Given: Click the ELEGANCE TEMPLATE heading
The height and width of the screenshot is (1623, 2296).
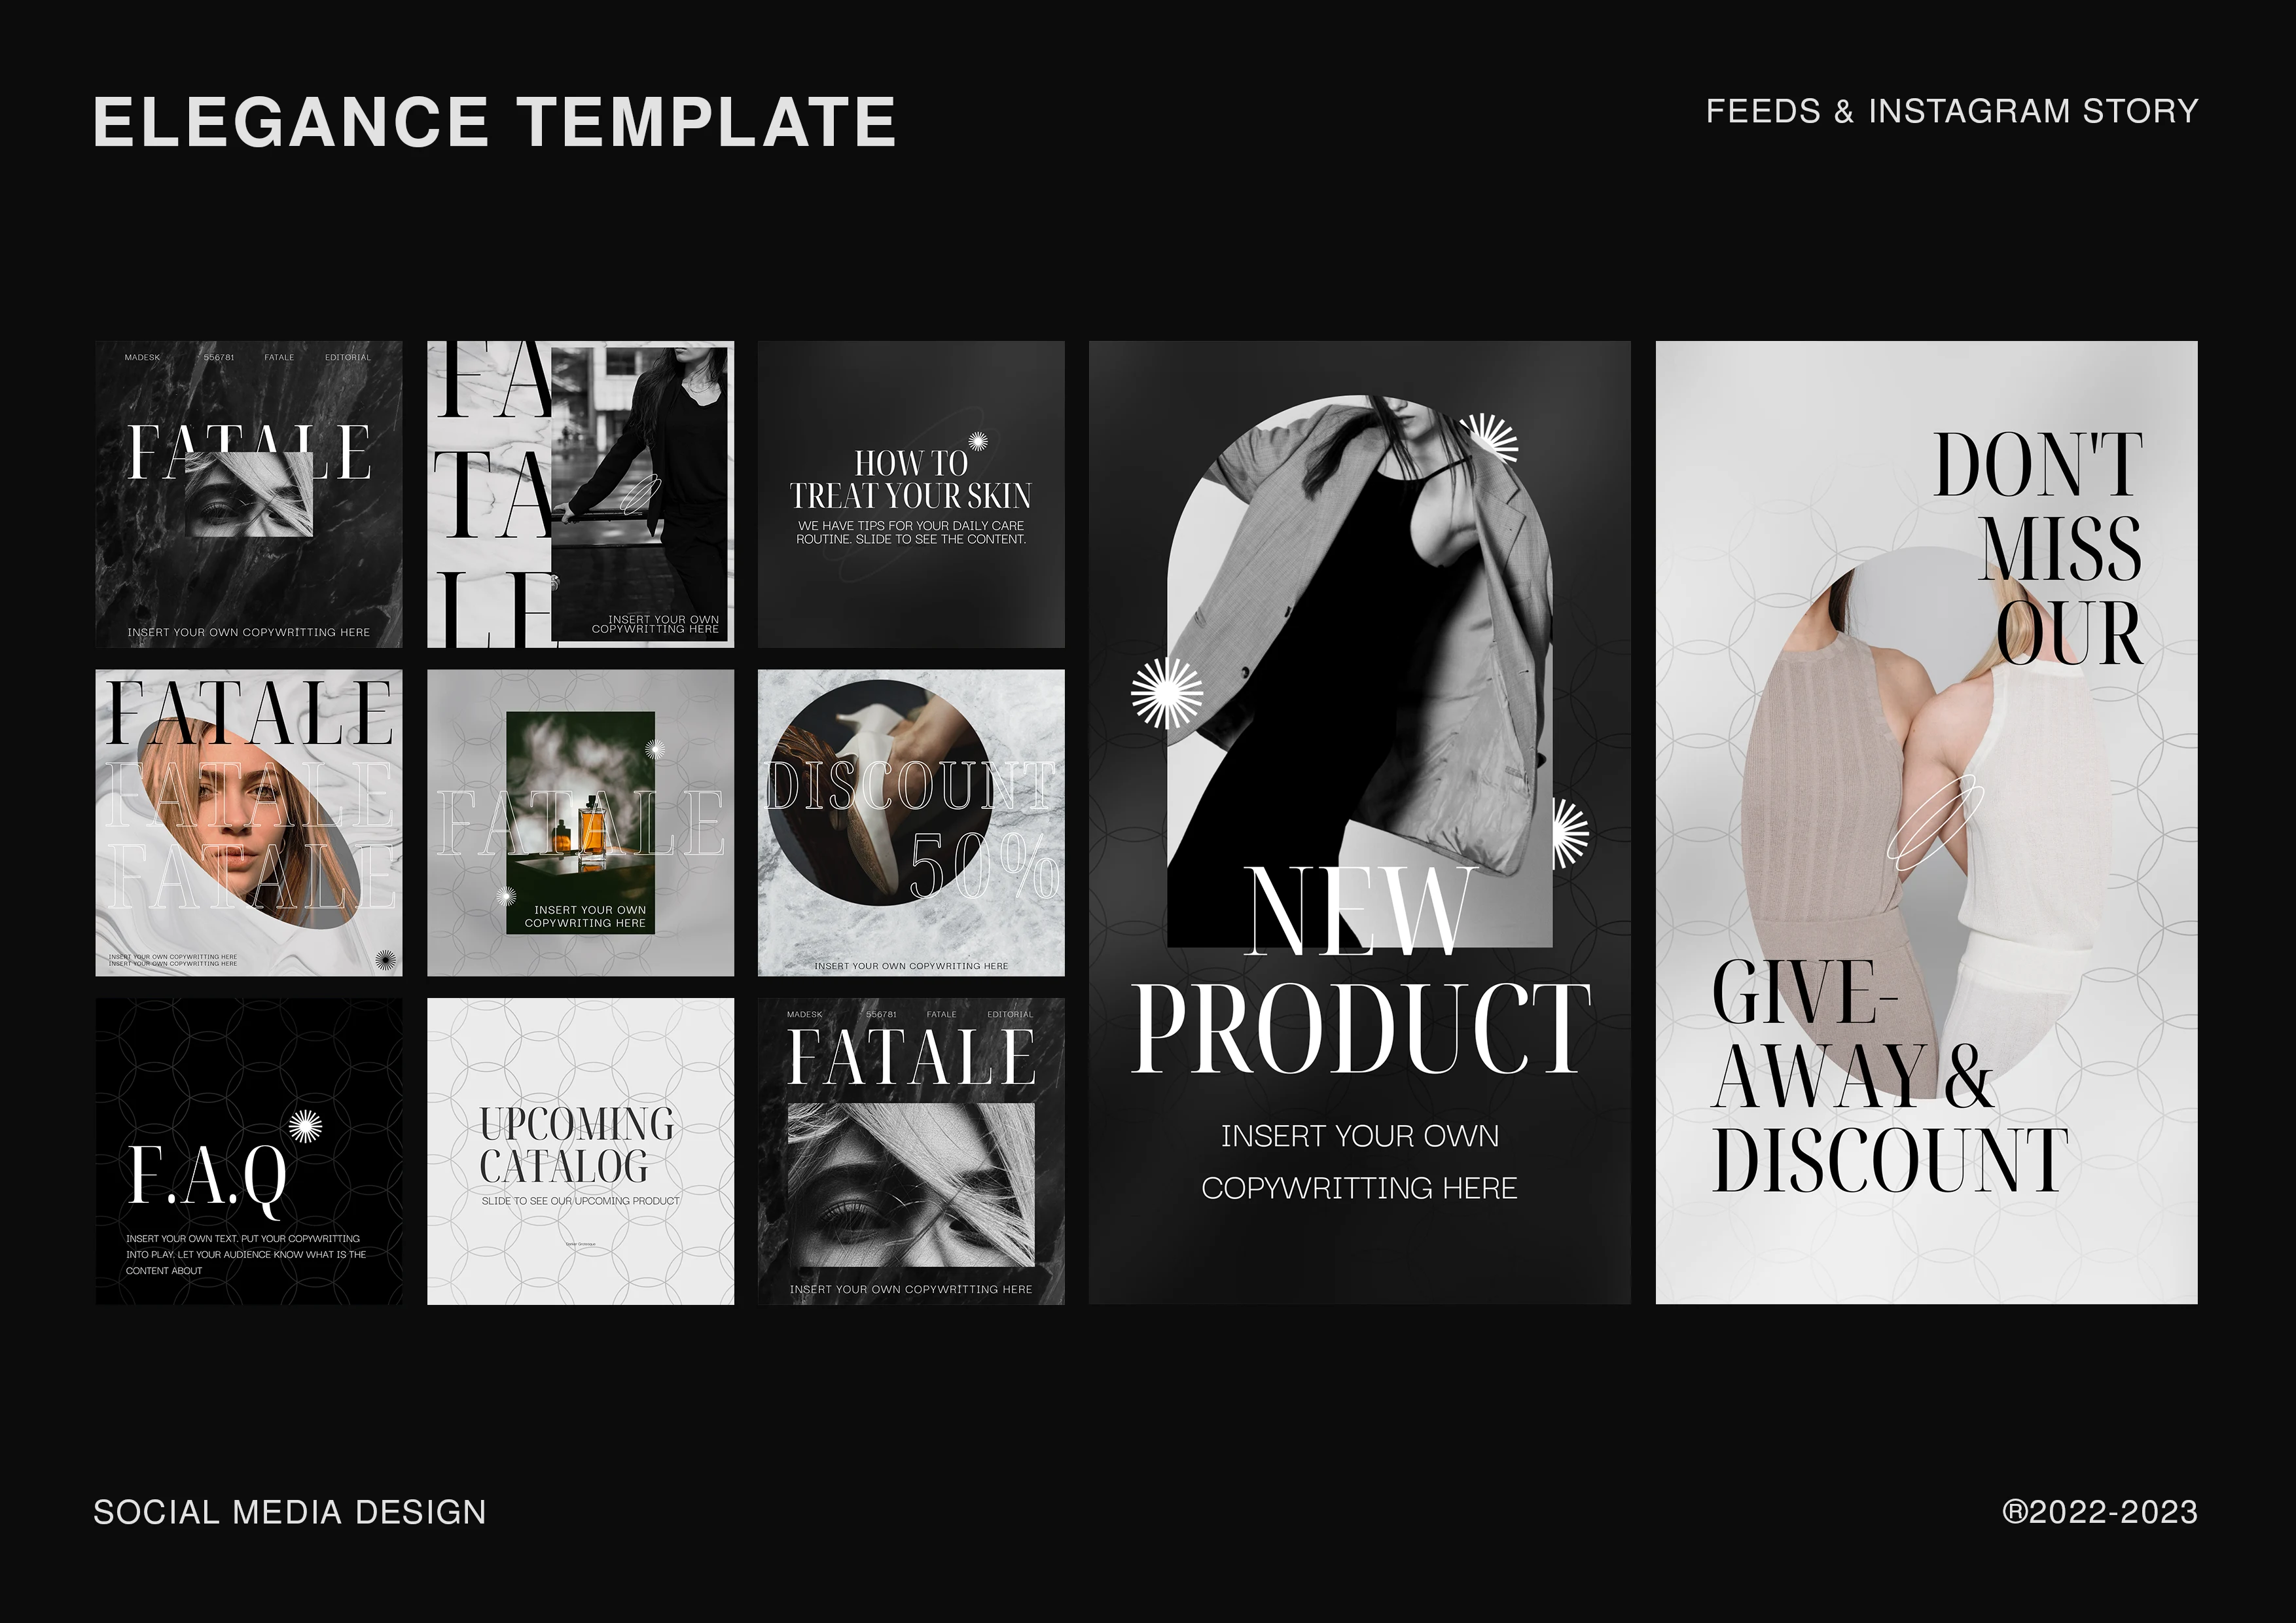Looking at the screenshot, I should pos(494,122).
